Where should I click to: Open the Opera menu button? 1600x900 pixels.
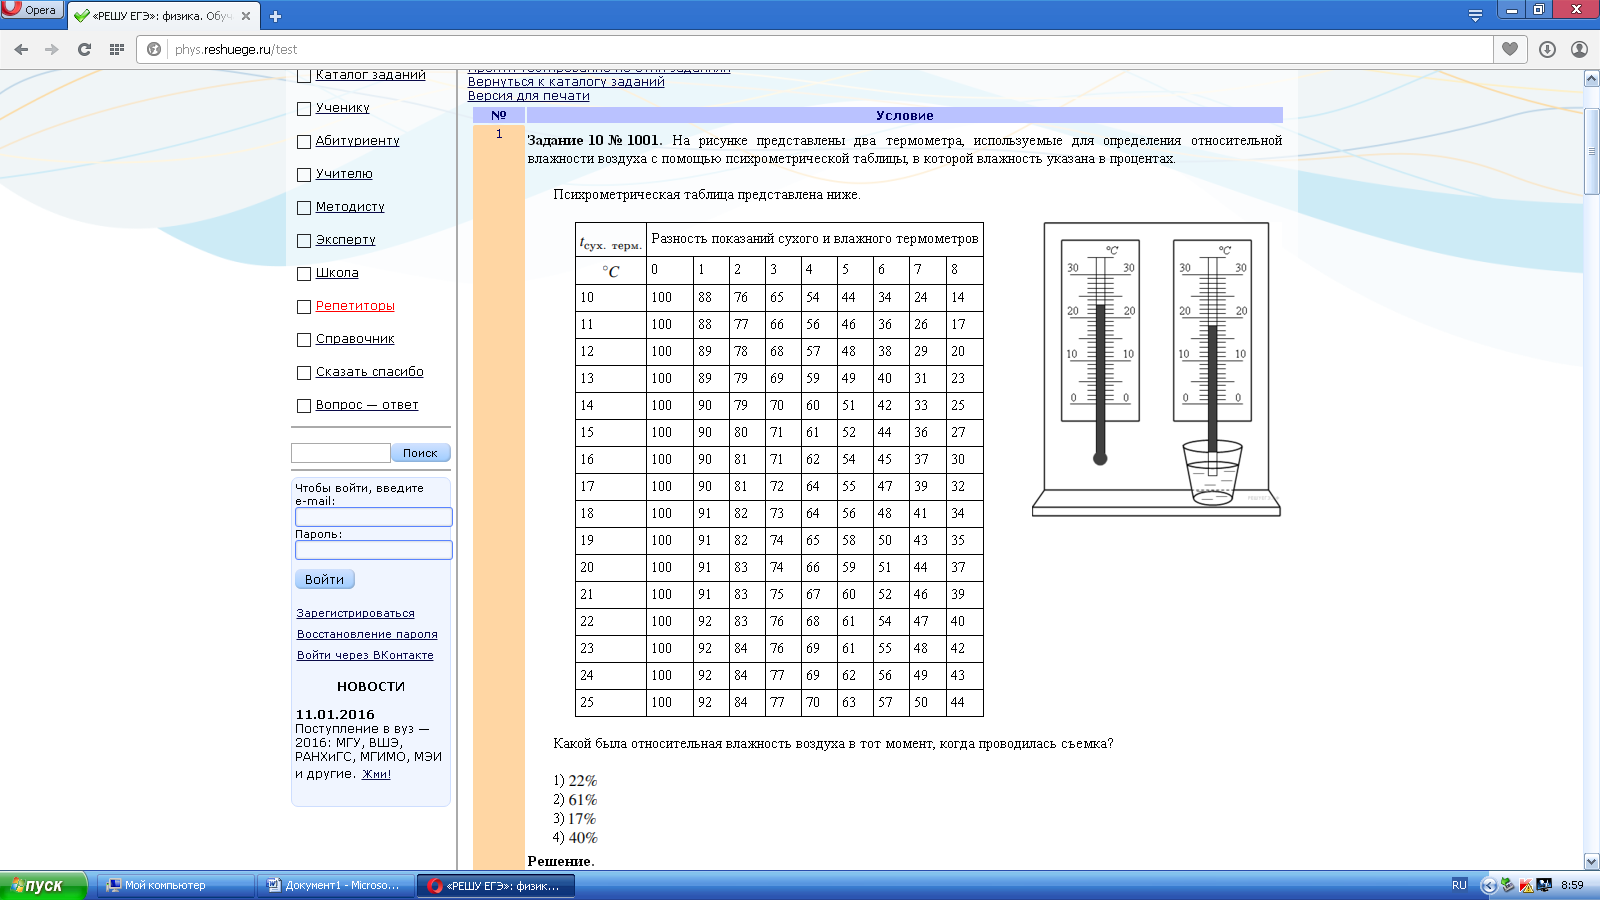click(31, 10)
